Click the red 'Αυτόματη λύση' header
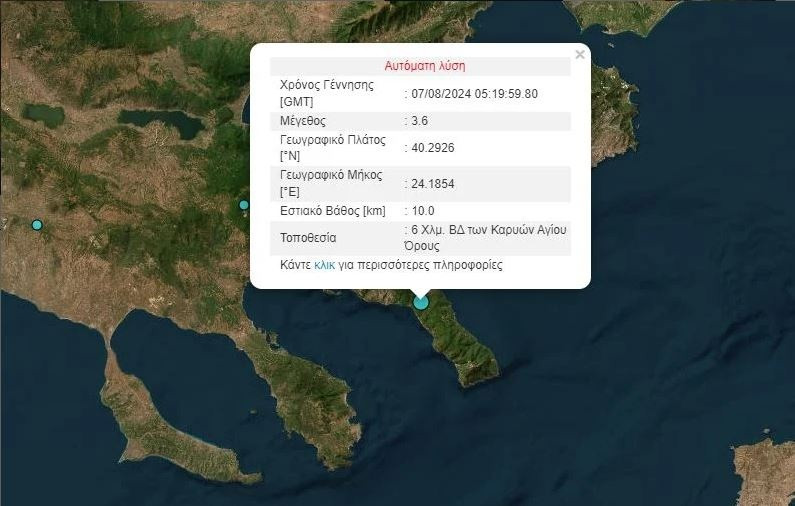The image size is (795, 506). [424, 66]
